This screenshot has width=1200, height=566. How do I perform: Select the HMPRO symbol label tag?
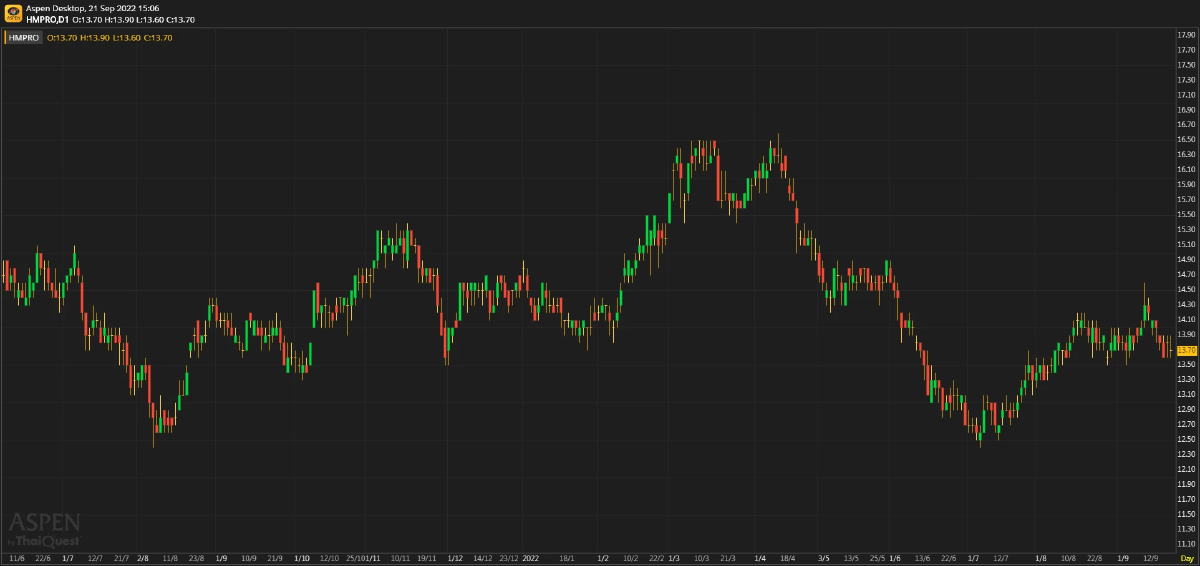coord(24,38)
